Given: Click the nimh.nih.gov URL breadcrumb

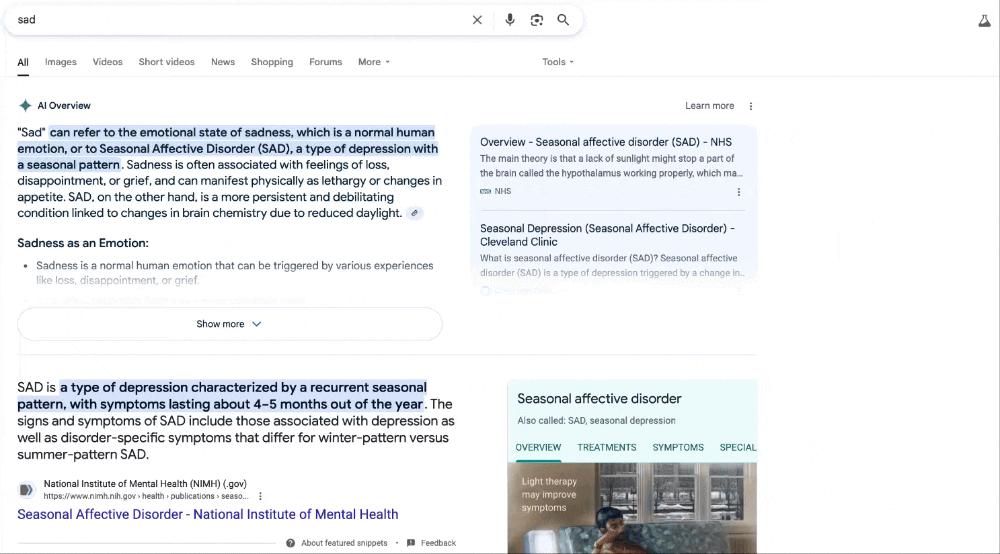Looking at the screenshot, I should 146,496.
